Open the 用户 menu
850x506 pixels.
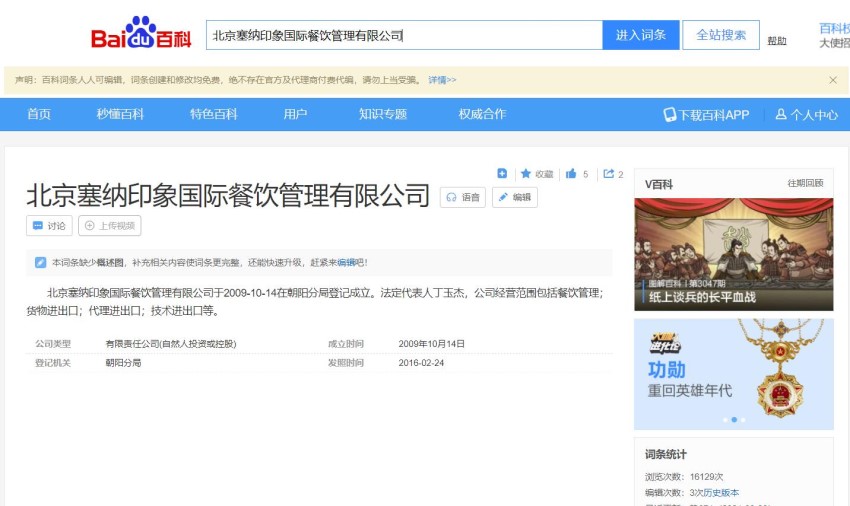point(295,114)
